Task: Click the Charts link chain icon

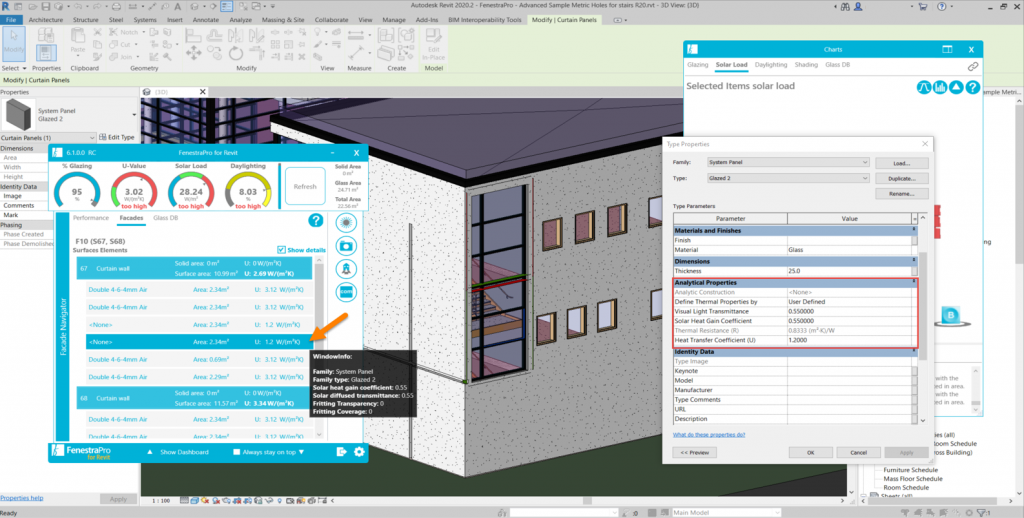Action: (972, 66)
